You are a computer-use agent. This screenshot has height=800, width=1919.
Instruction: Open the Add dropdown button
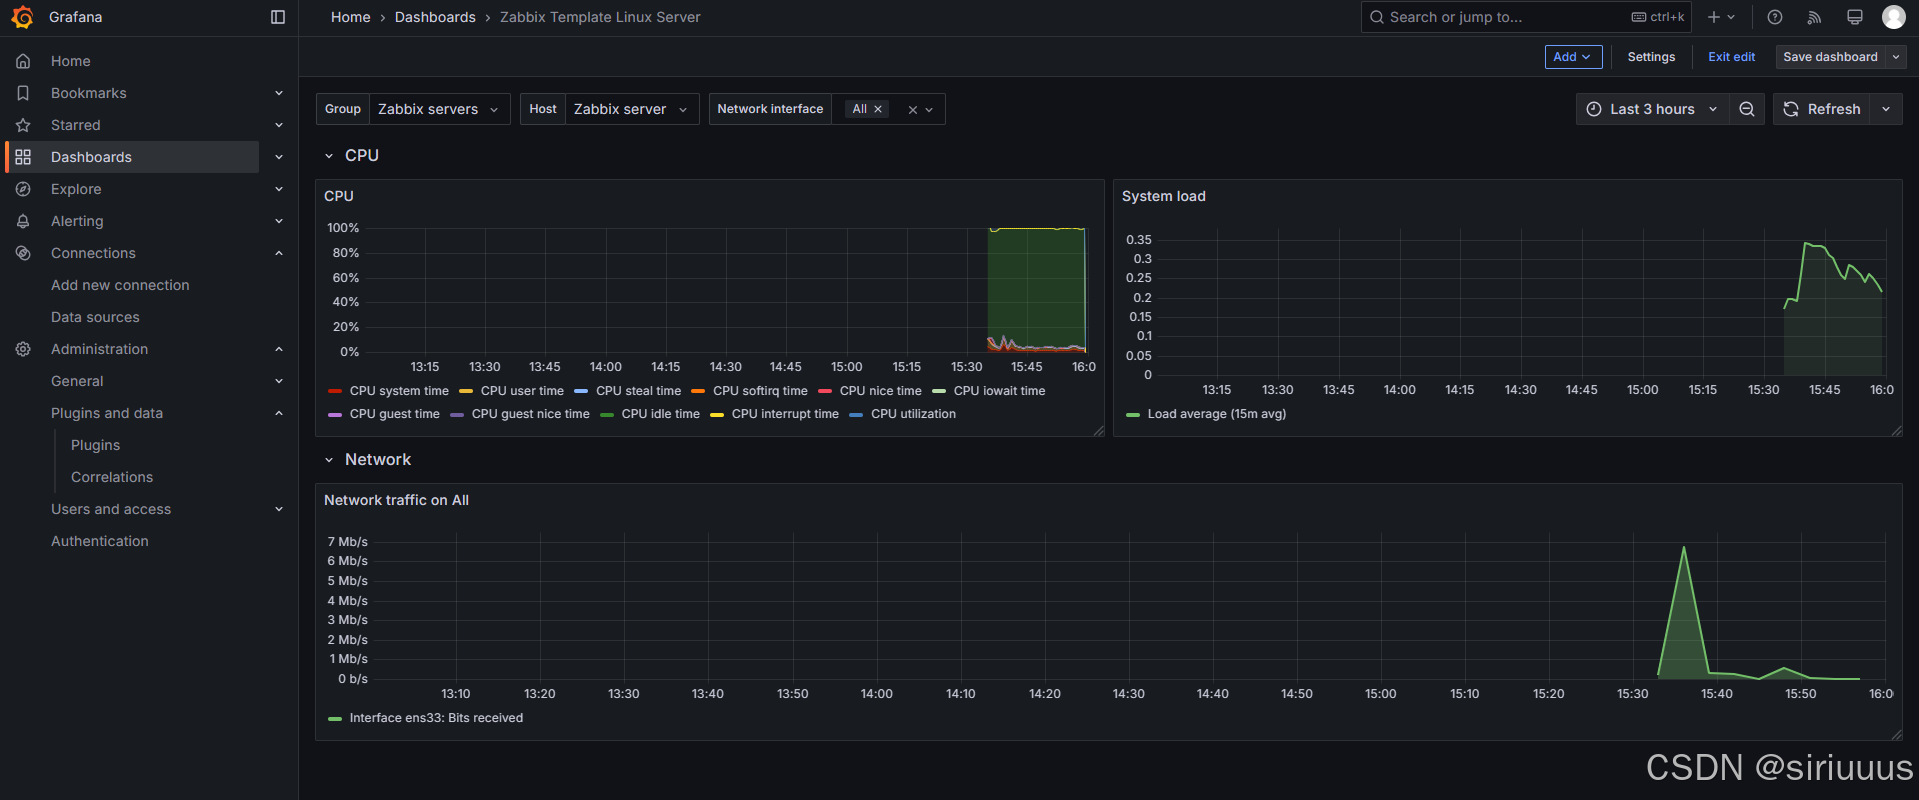coord(1573,57)
